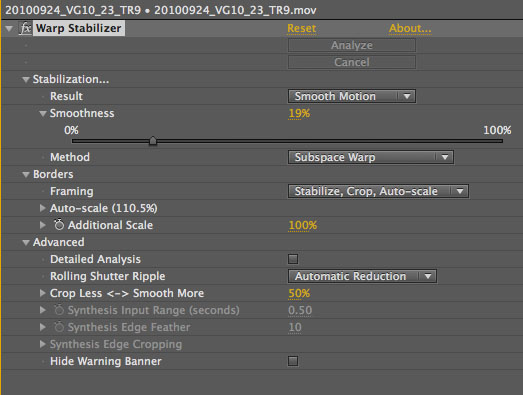The image size is (523, 395).
Task: Toggle the Warp Stabilizer fx effect switch
Action: pyautogui.click(x=25, y=28)
